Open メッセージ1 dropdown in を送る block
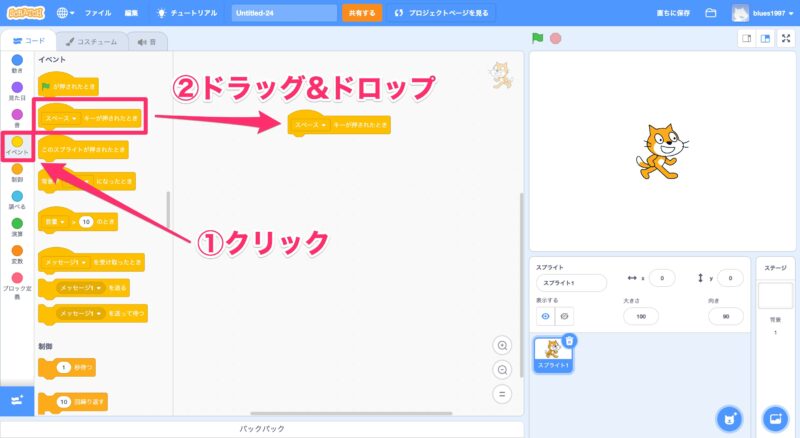The width and height of the screenshot is (800, 438). (81, 288)
